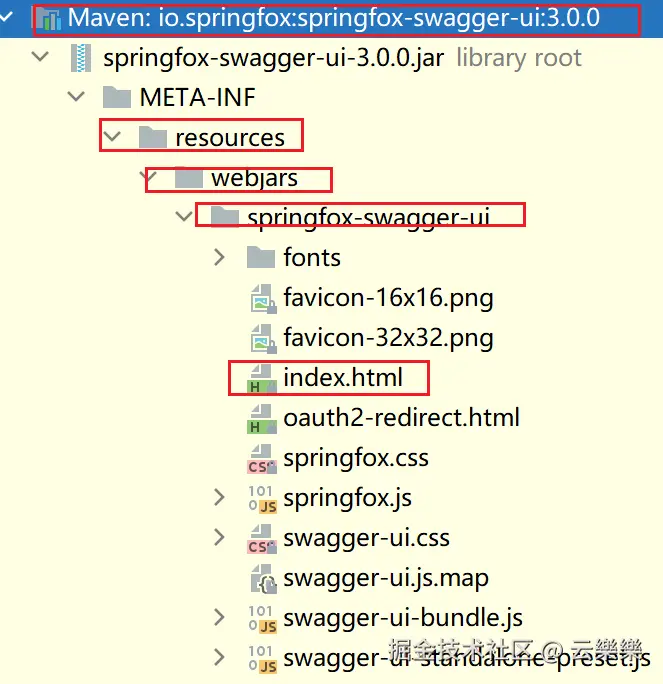Screen dimensions: 663x684
Task: Select the springfox.css file
Action: point(356,459)
